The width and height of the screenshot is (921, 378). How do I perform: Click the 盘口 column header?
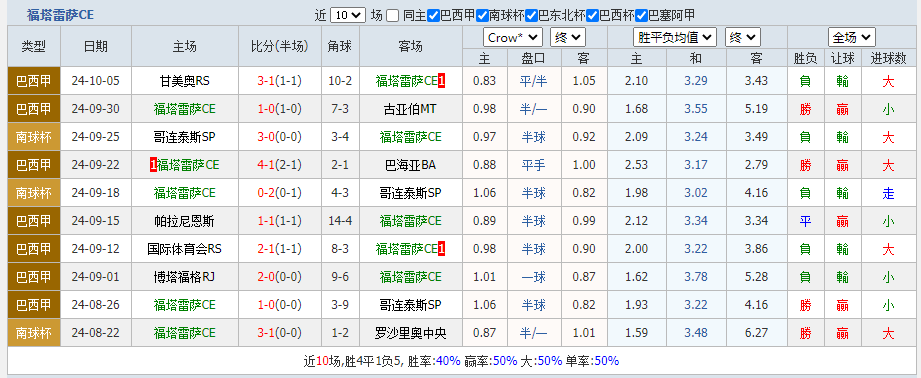click(x=533, y=58)
